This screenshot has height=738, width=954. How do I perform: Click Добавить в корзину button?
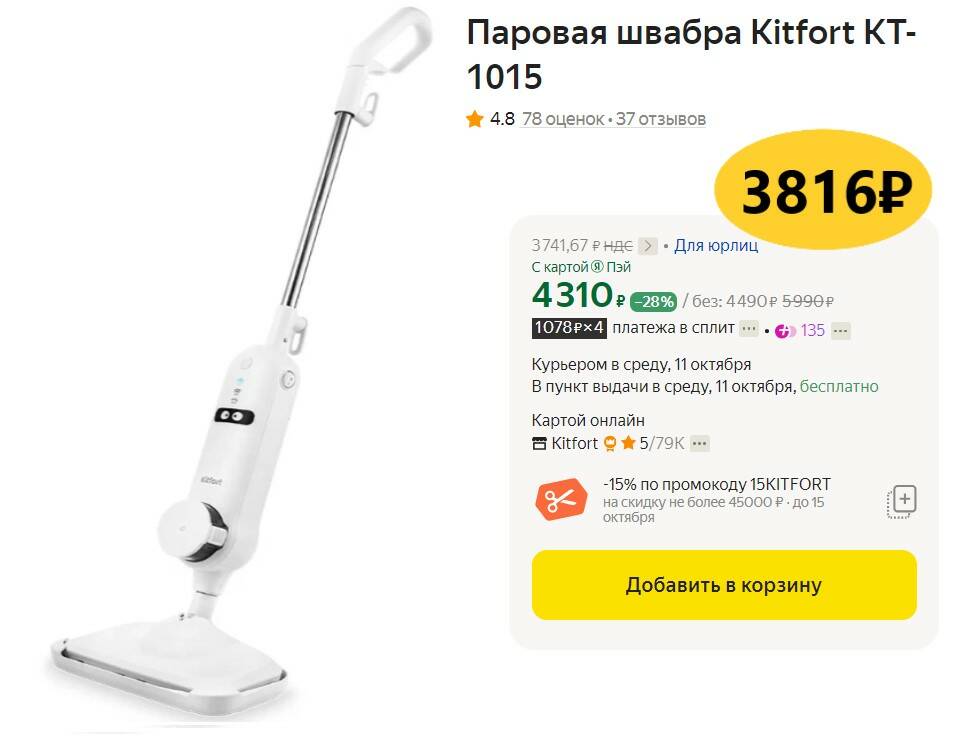click(724, 585)
